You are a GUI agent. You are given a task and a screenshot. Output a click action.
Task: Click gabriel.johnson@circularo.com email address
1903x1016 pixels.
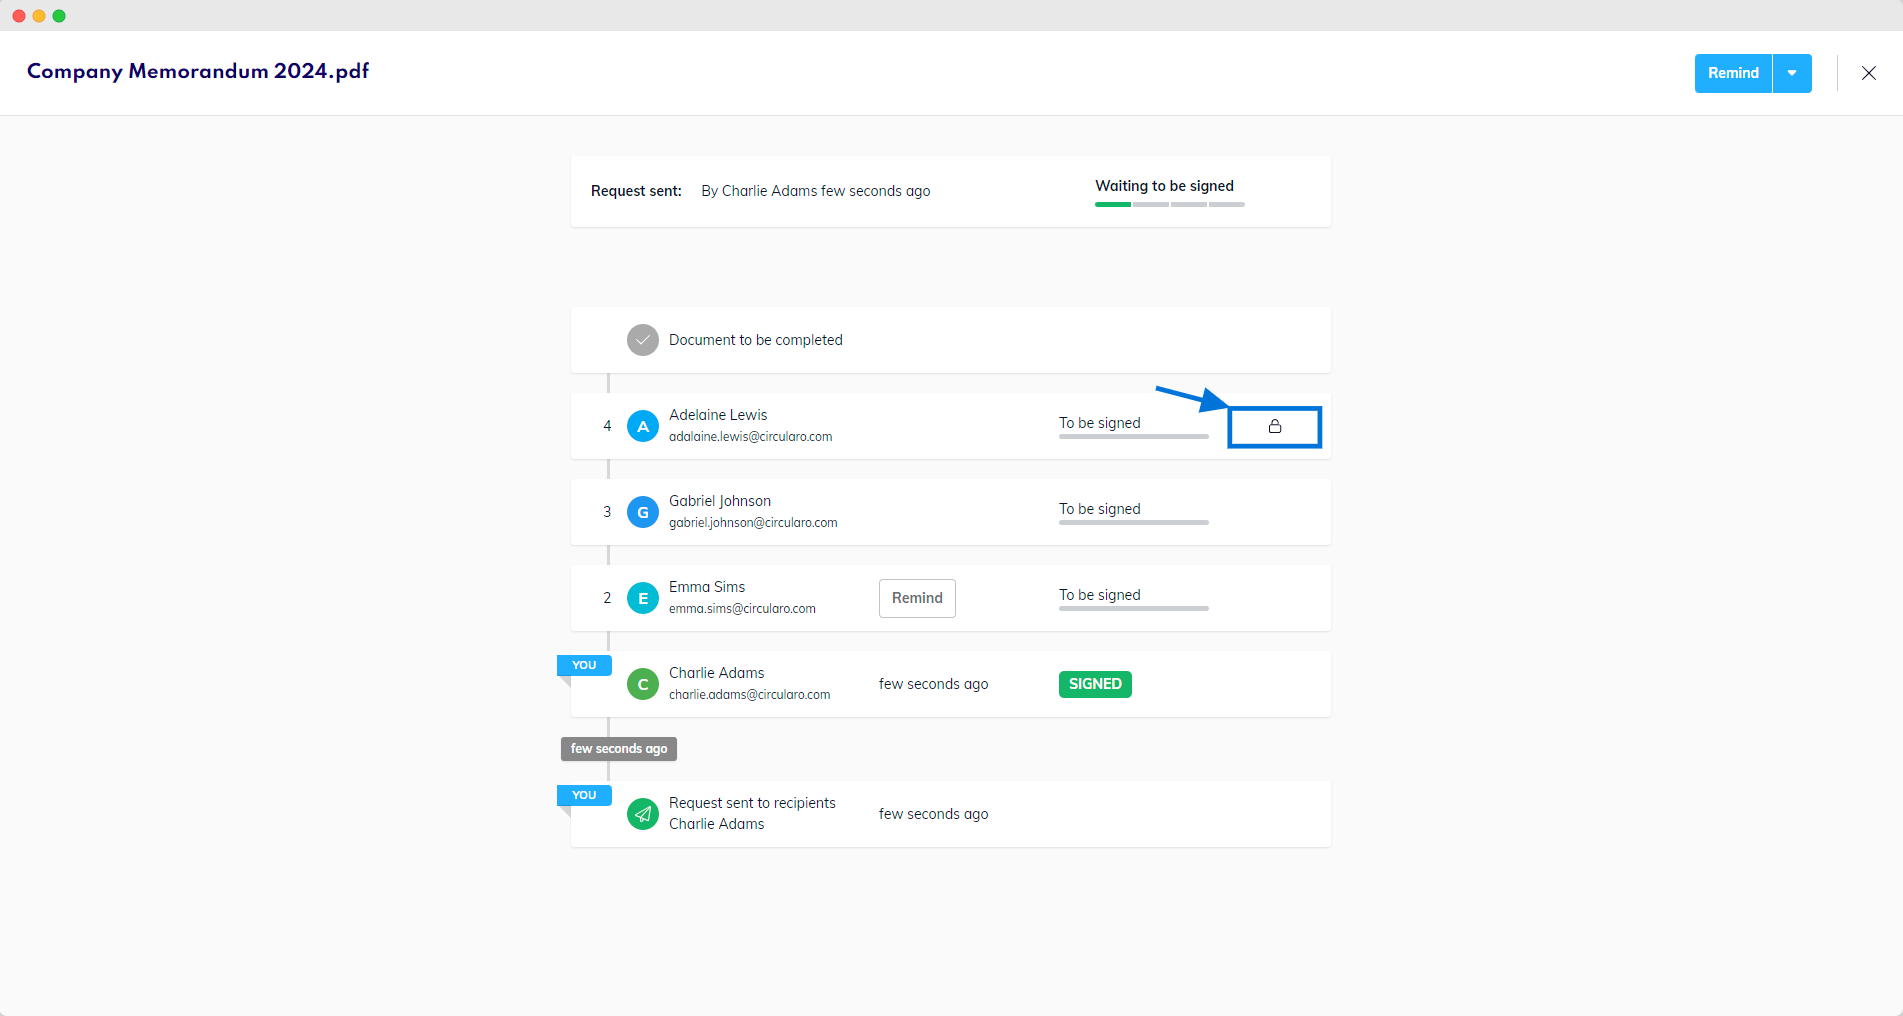[x=753, y=523]
